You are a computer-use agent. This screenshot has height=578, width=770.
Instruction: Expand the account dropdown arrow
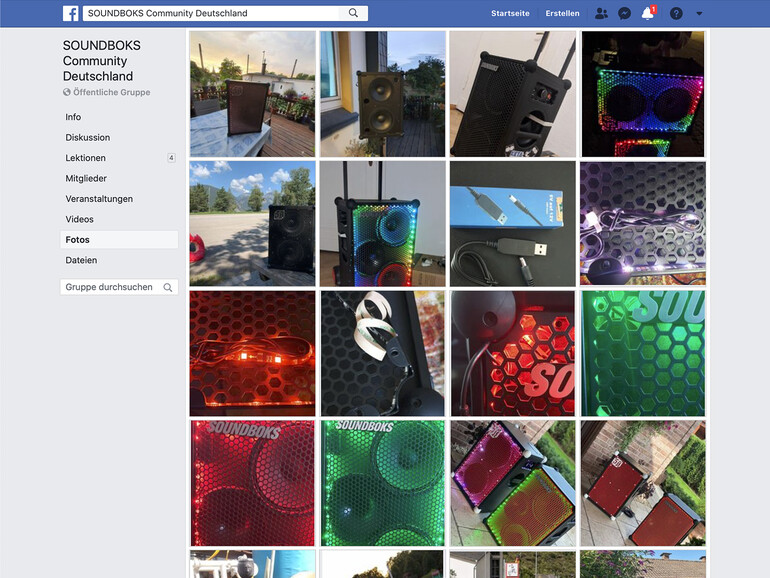pos(699,13)
